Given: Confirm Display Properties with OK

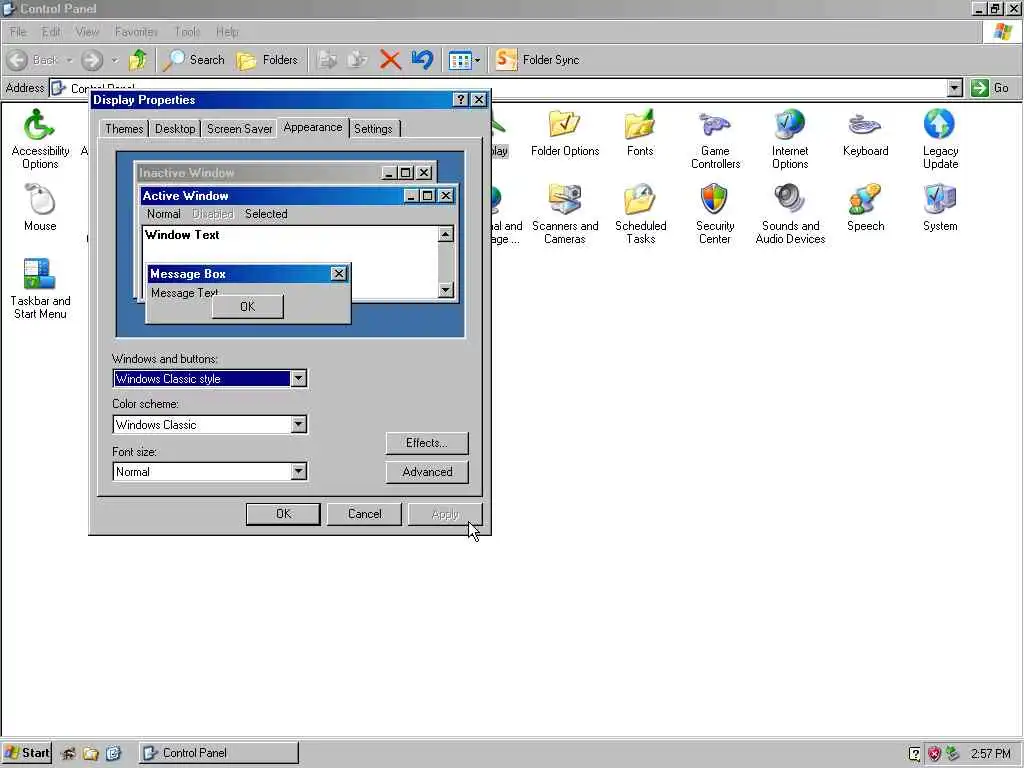Looking at the screenshot, I should (x=283, y=514).
